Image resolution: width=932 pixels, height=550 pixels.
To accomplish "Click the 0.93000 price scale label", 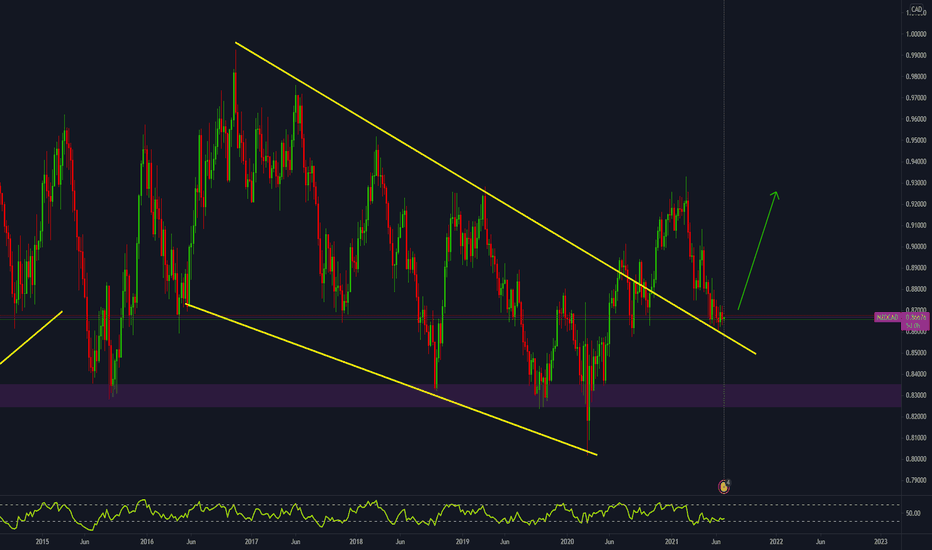I will [x=916, y=183].
